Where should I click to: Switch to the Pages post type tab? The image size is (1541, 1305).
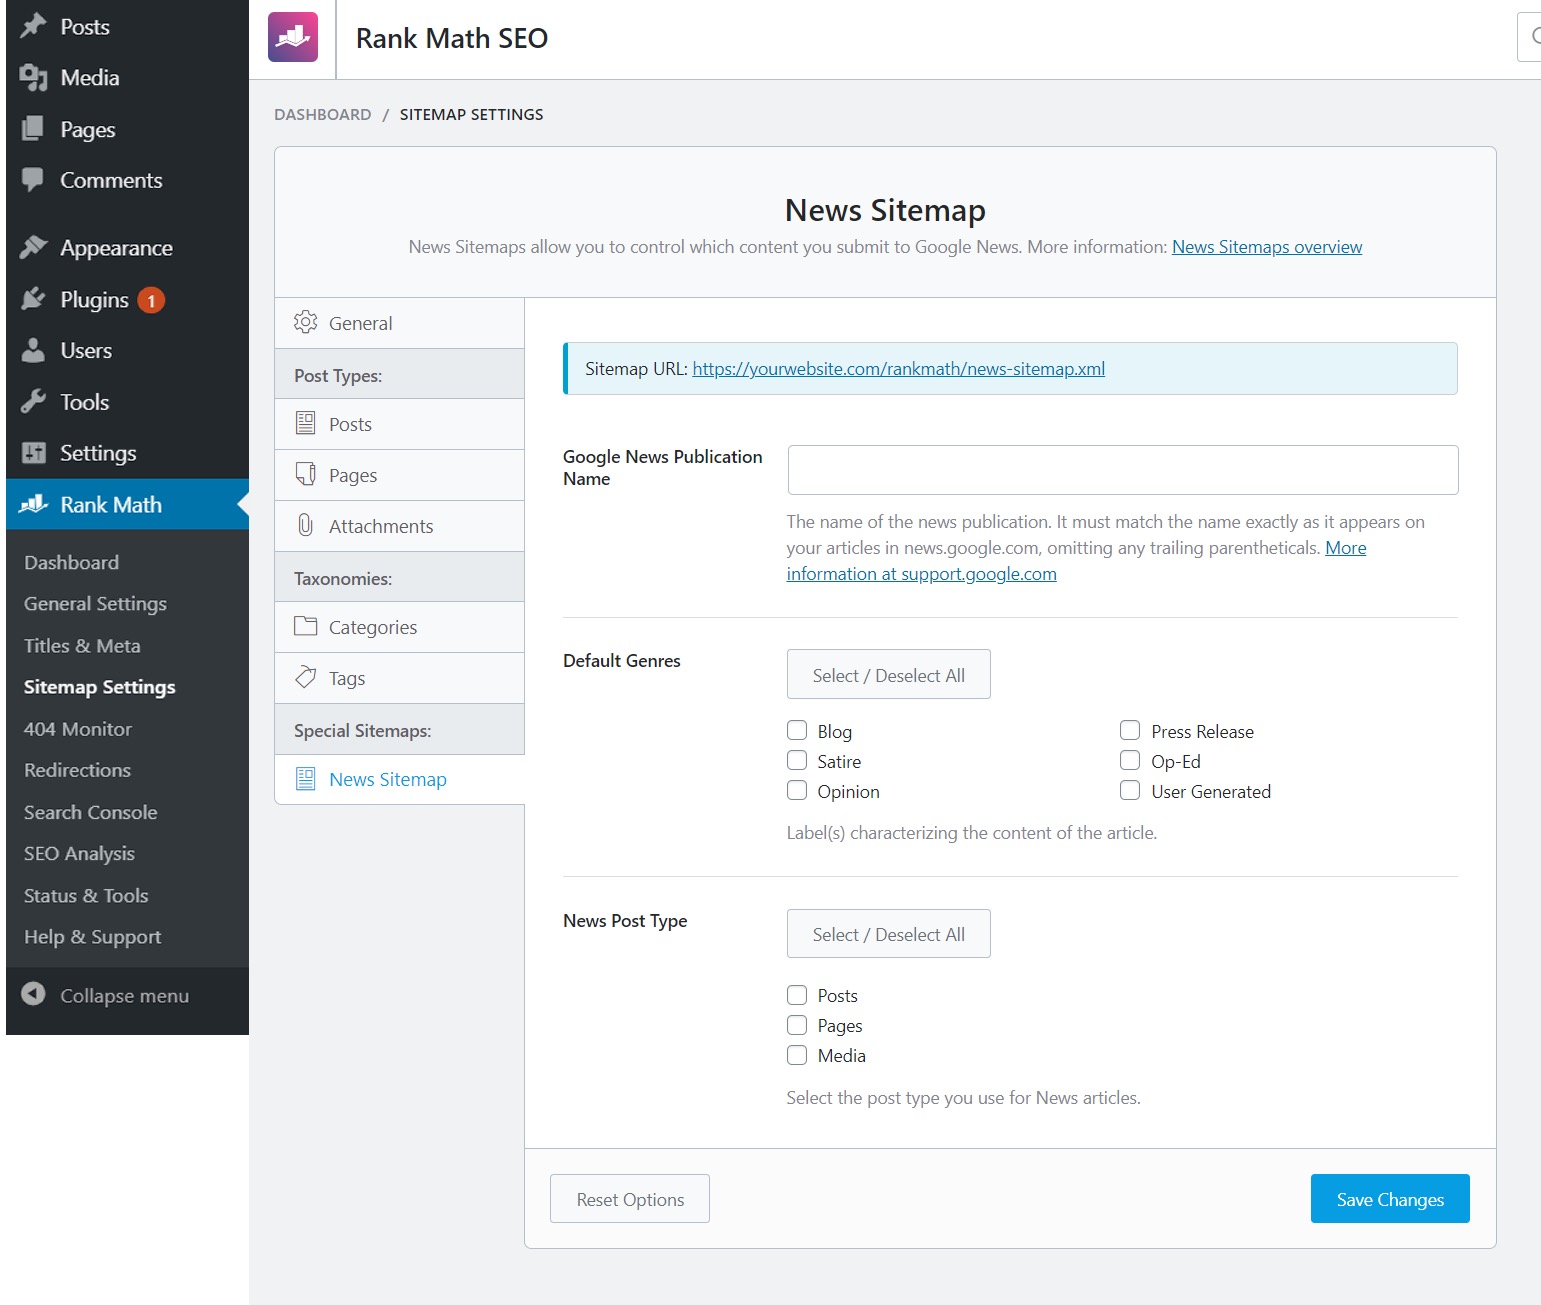tap(353, 475)
